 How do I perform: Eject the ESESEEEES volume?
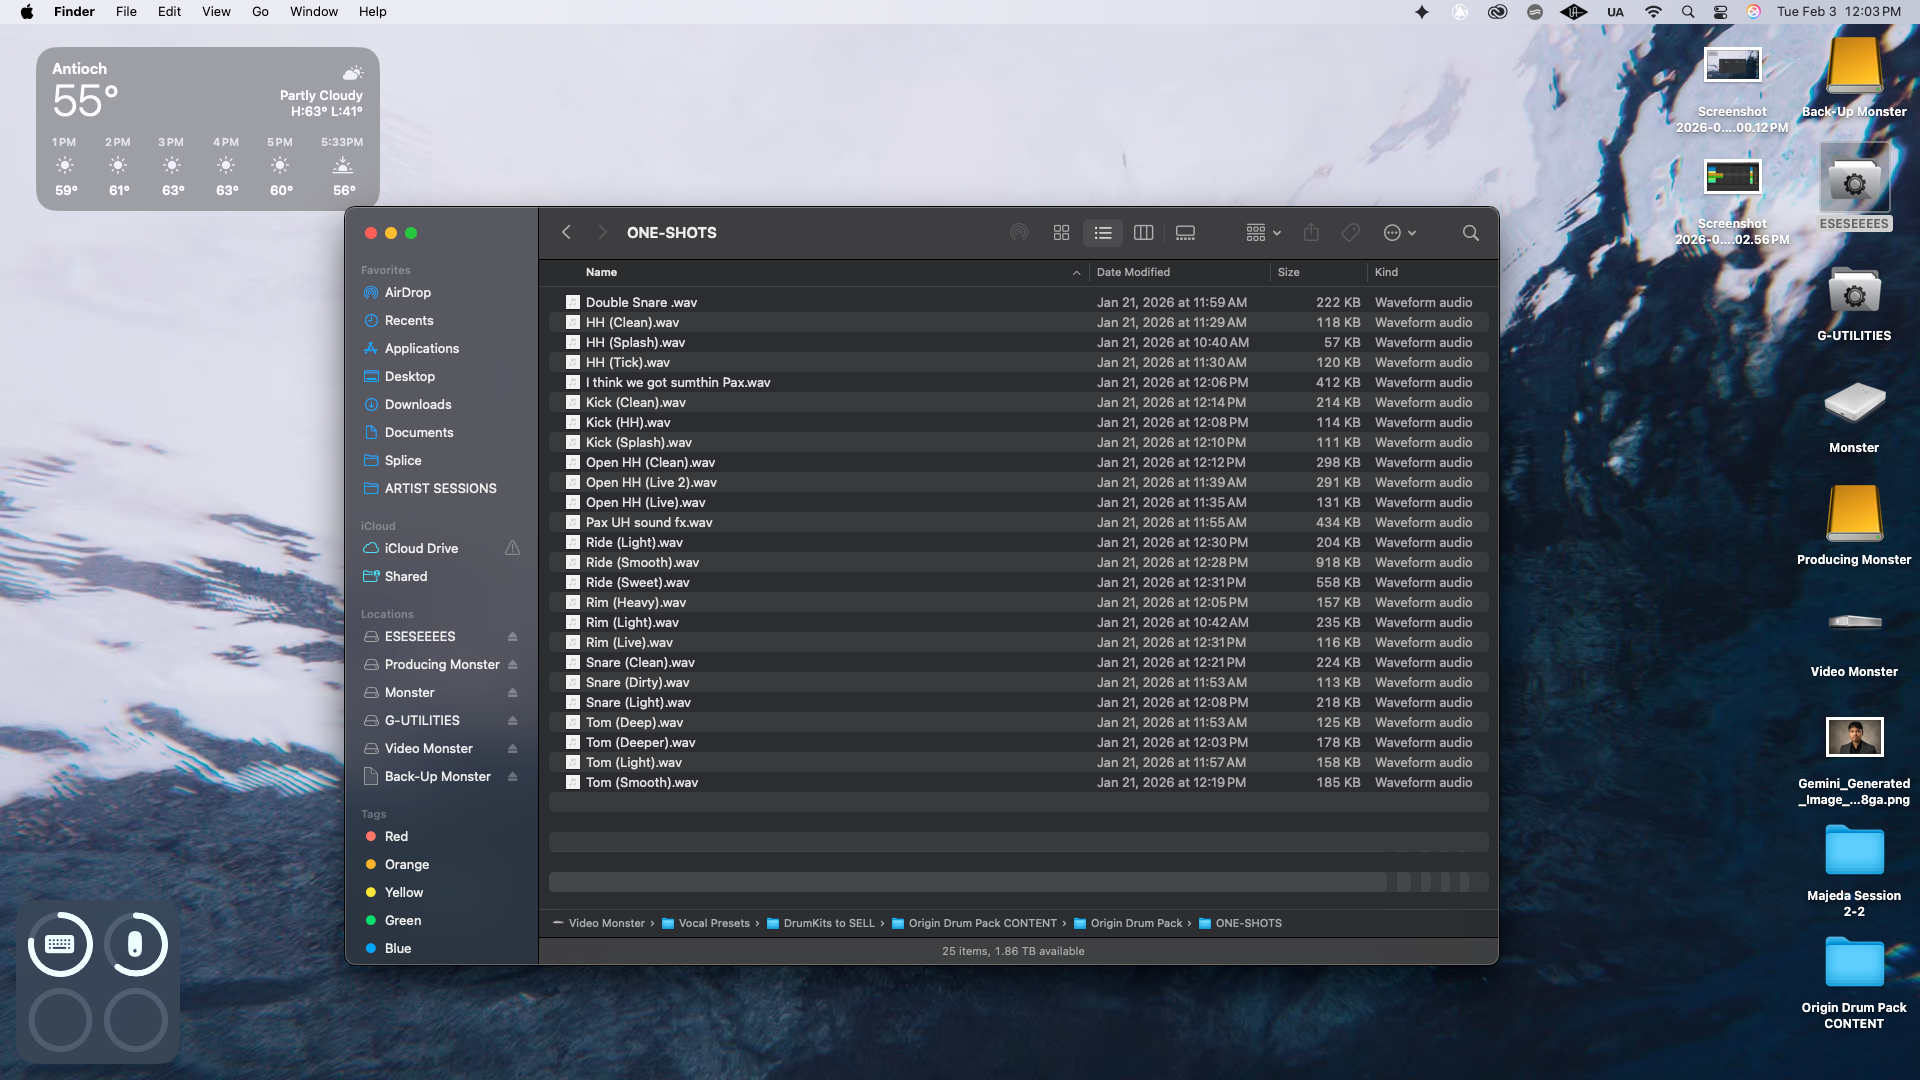click(x=512, y=637)
